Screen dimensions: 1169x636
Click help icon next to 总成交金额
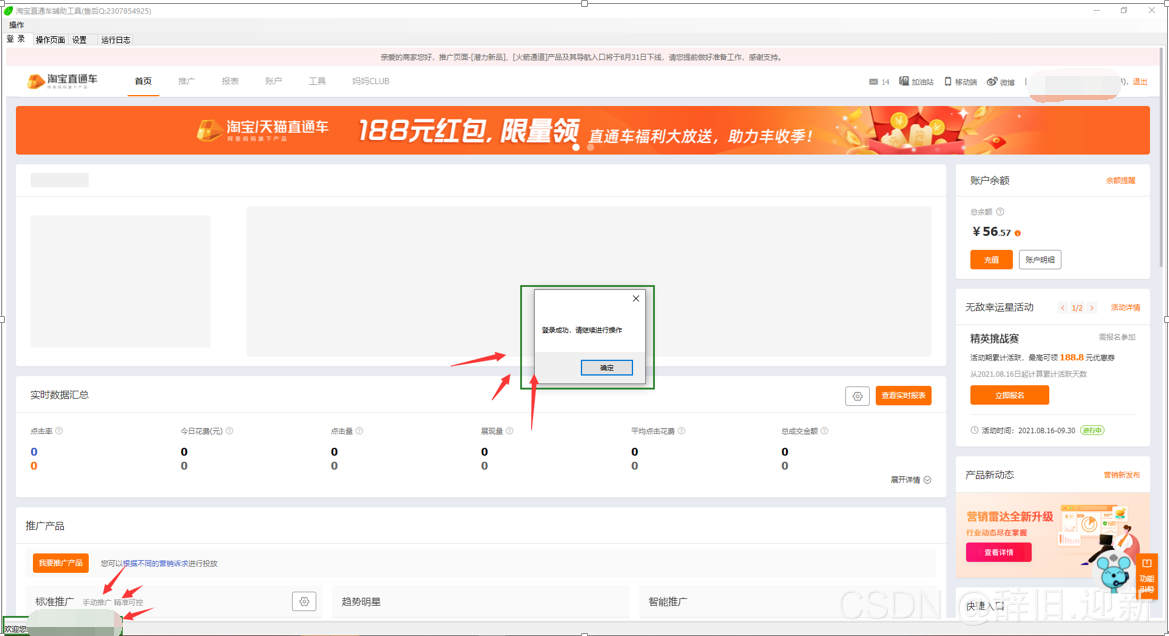coord(824,431)
